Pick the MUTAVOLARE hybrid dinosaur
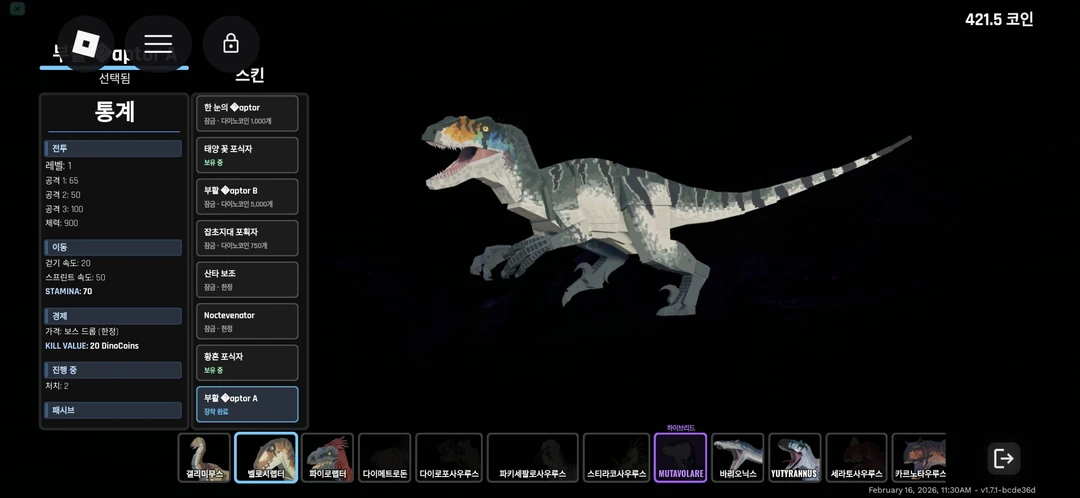The height and width of the screenshot is (498, 1080). tap(680, 458)
